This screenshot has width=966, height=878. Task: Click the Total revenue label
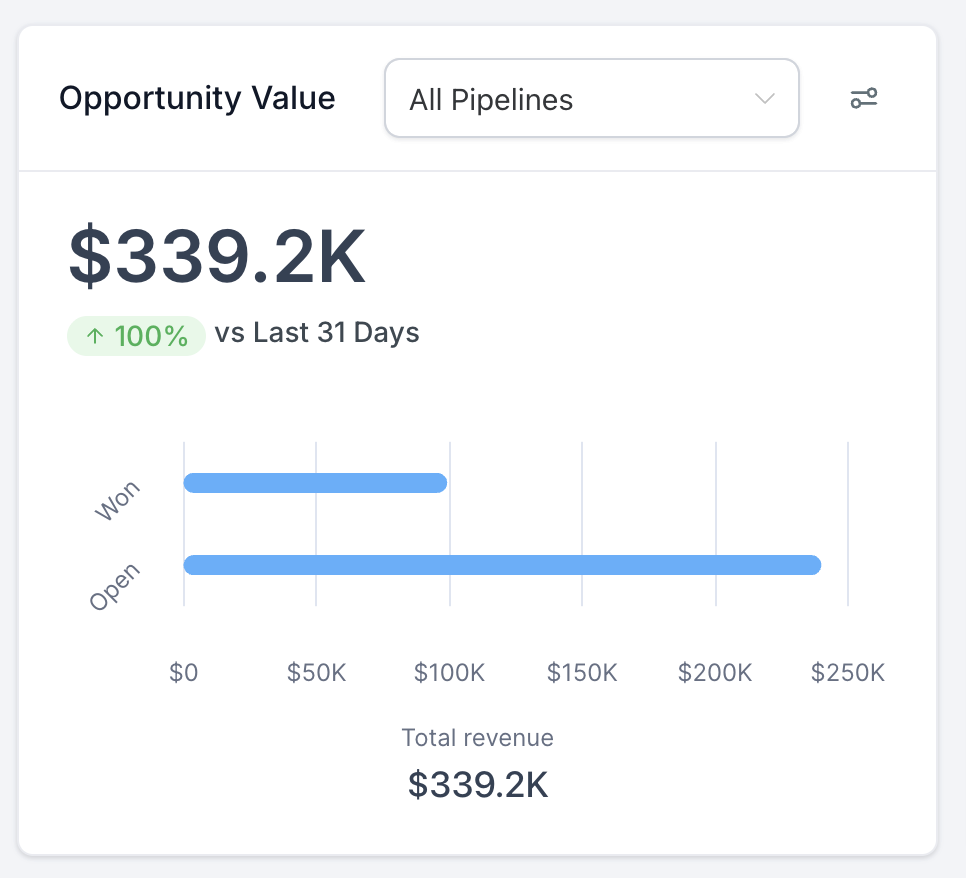tap(477, 738)
